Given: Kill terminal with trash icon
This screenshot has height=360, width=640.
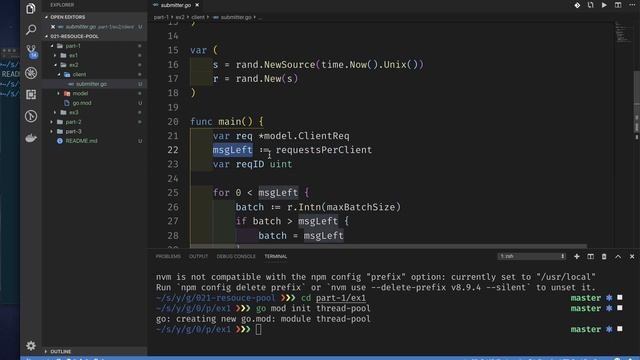Looking at the screenshot, I should pyautogui.click(x=604, y=256).
